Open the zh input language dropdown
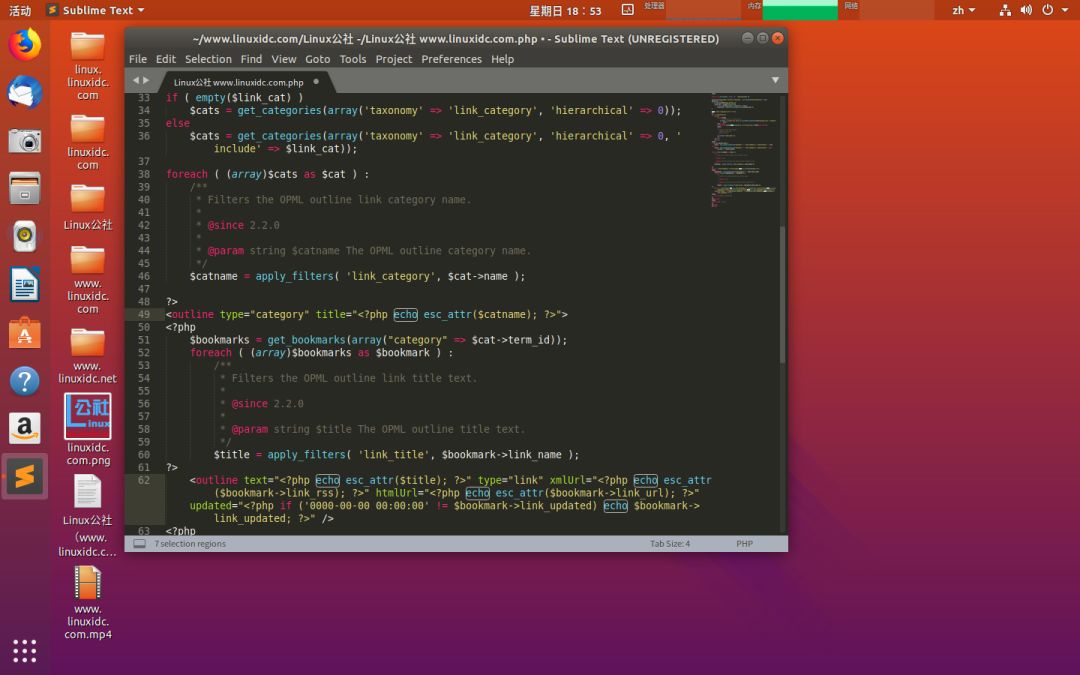The height and width of the screenshot is (675, 1080). click(963, 10)
